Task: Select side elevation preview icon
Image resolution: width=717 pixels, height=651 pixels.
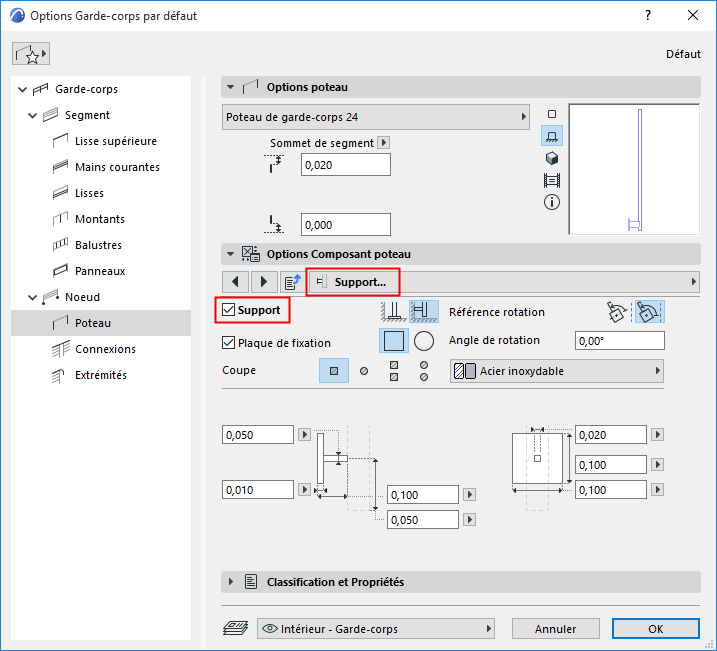Action: coord(552,136)
